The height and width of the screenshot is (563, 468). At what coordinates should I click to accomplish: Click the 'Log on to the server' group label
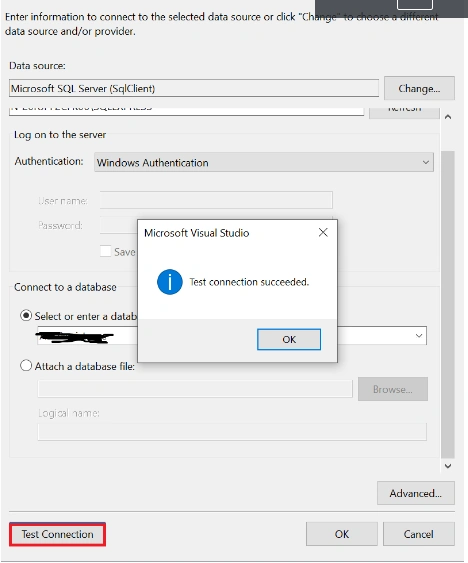click(60, 135)
